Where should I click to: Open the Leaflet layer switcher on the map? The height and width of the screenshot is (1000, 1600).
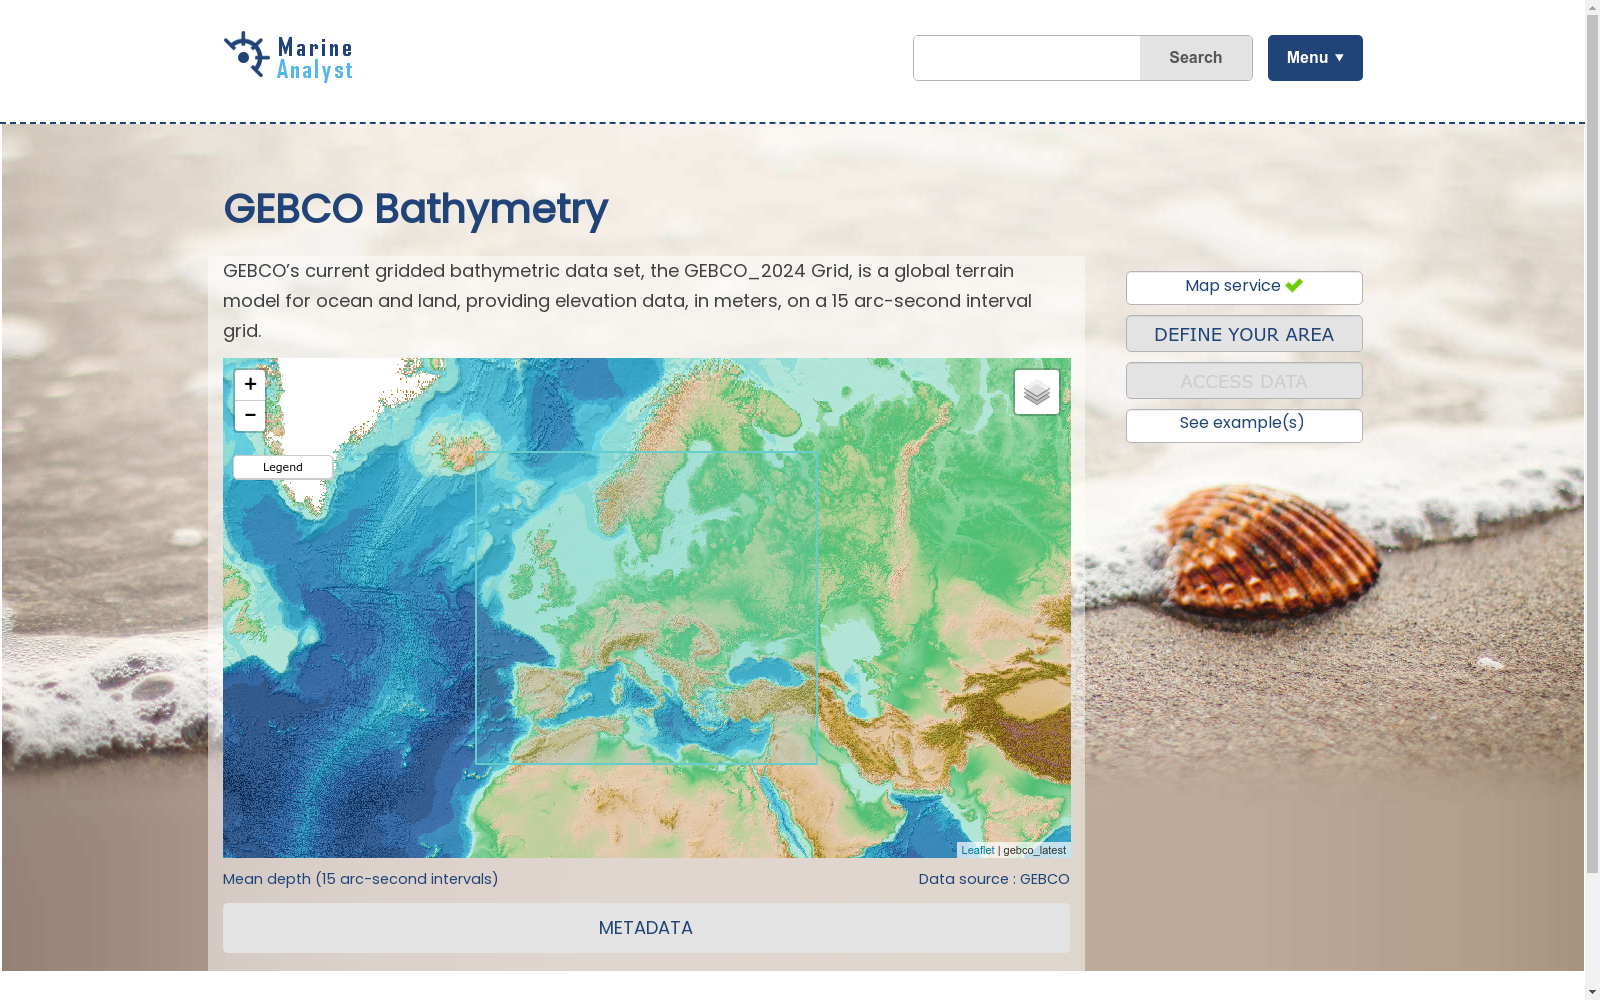1036,391
